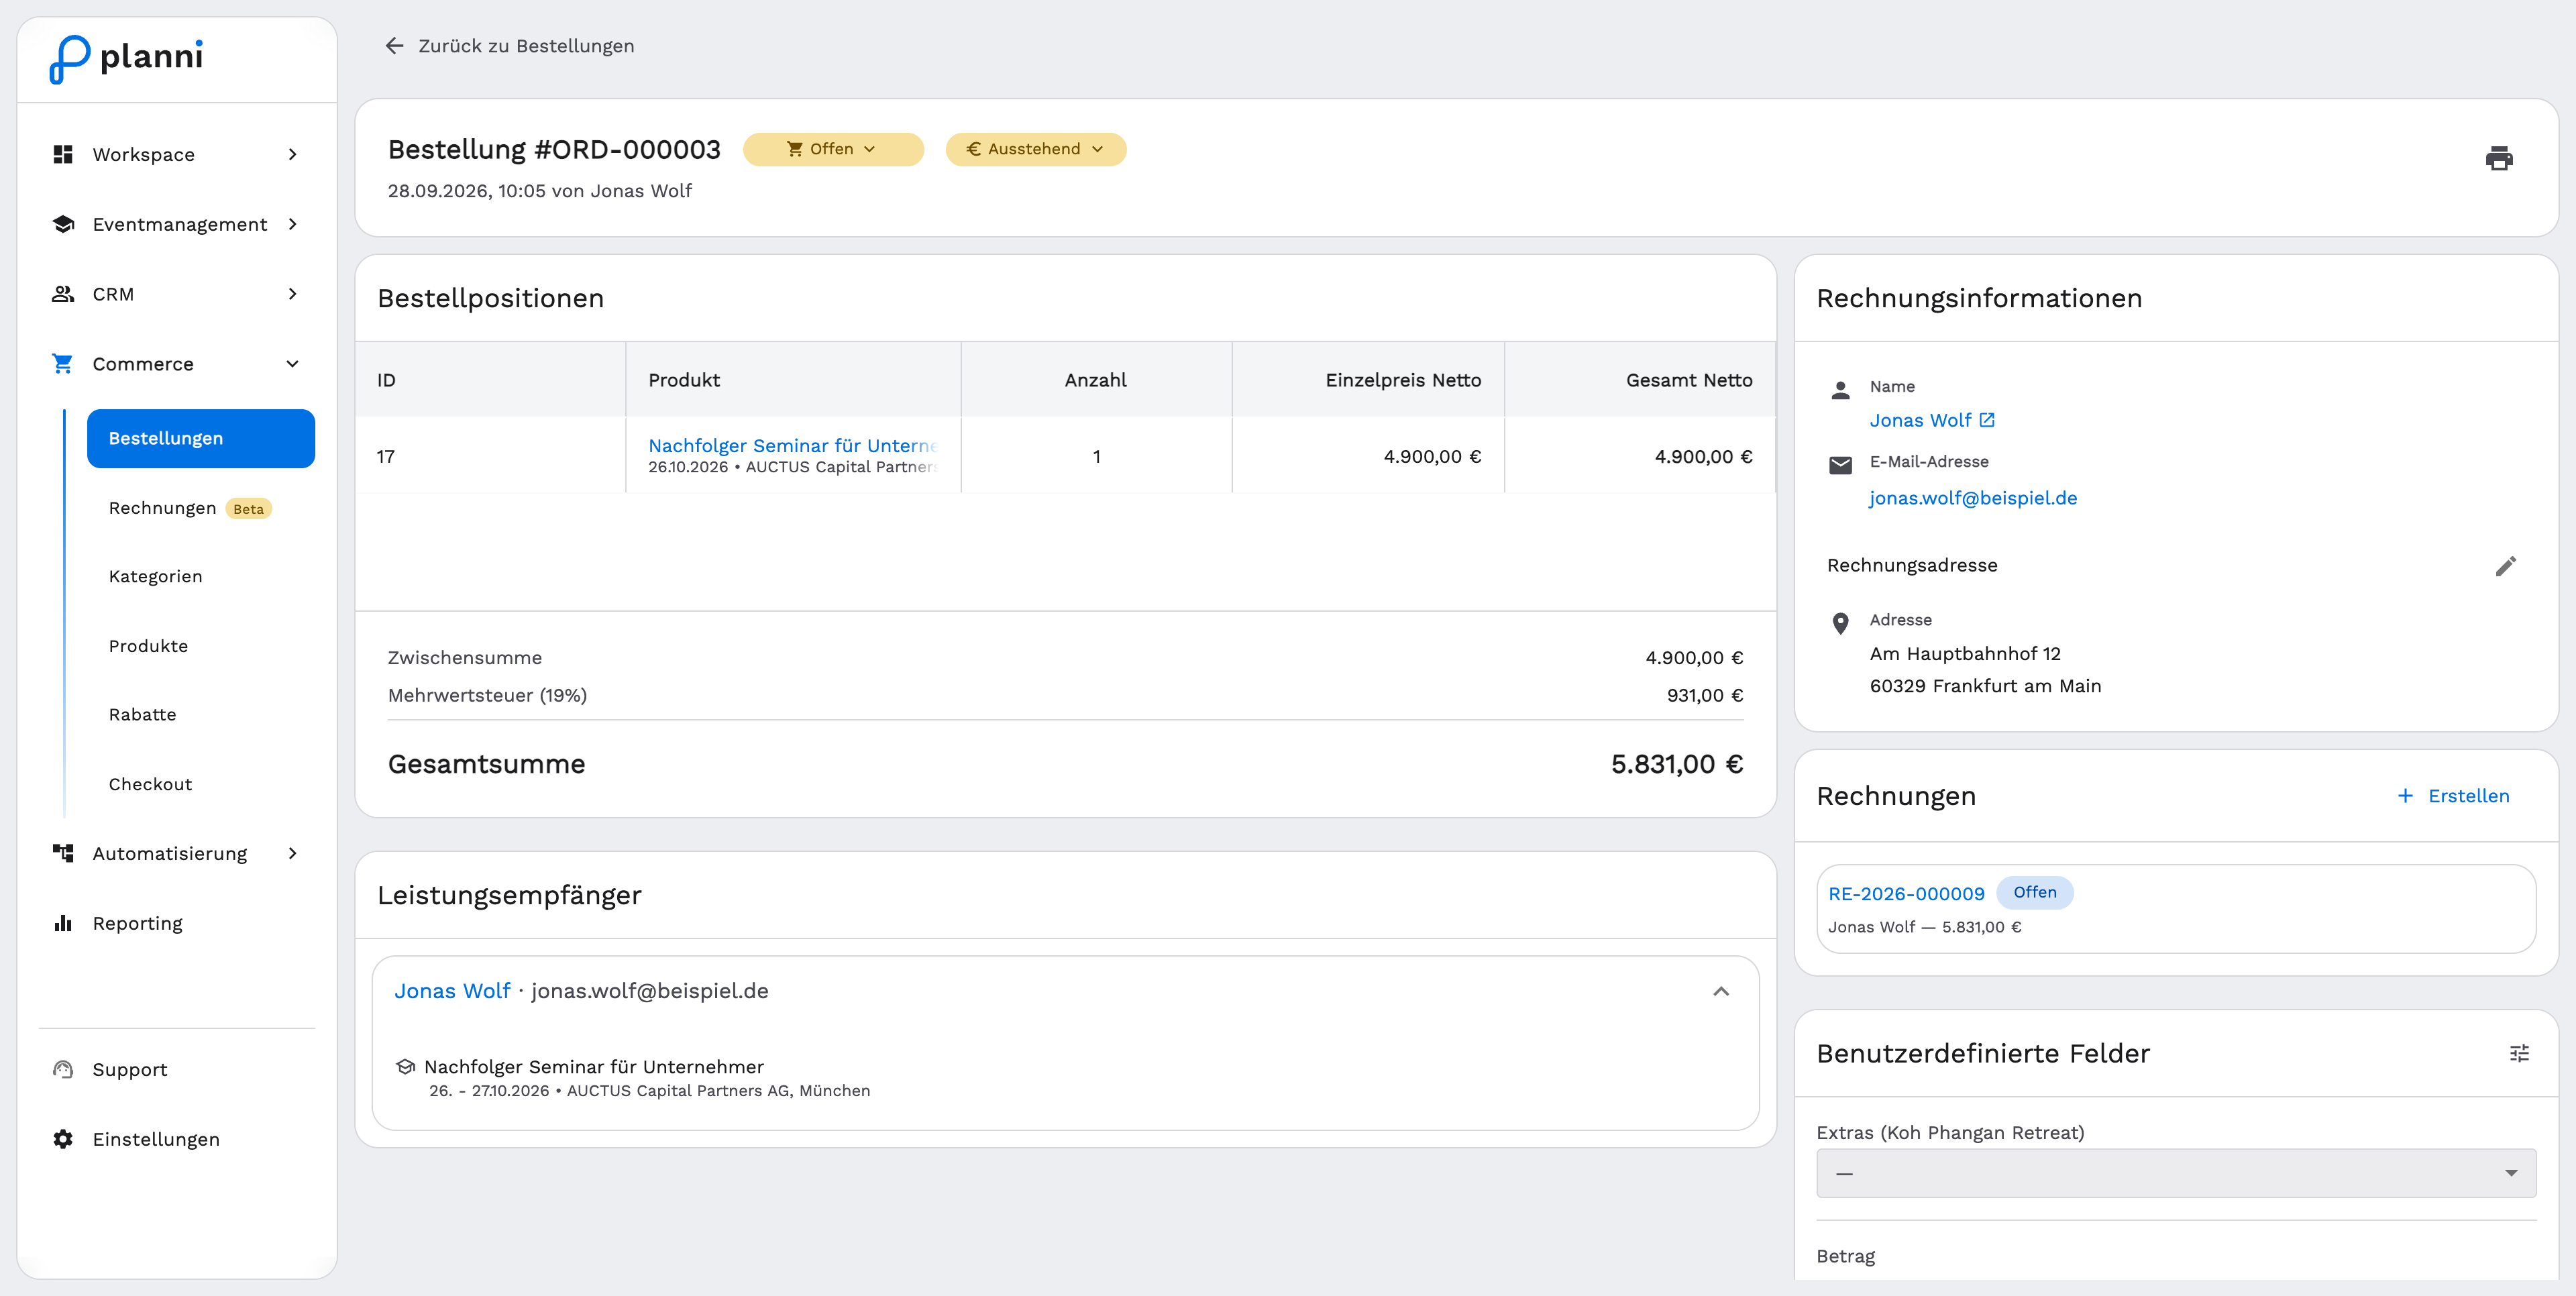This screenshot has width=2576, height=1296.
Task: Click the Jonas Wolf name link in Rechnungsinformationen
Action: pyautogui.click(x=1920, y=420)
